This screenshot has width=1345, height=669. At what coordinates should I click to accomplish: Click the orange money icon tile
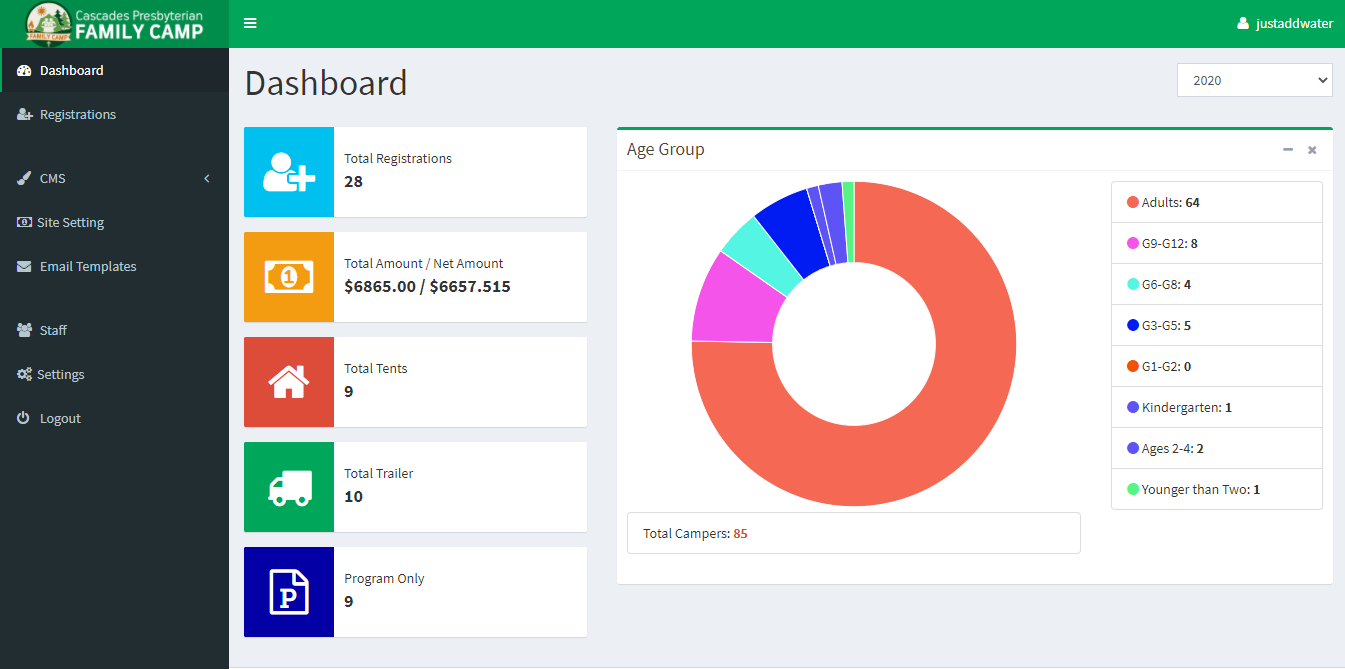[289, 277]
